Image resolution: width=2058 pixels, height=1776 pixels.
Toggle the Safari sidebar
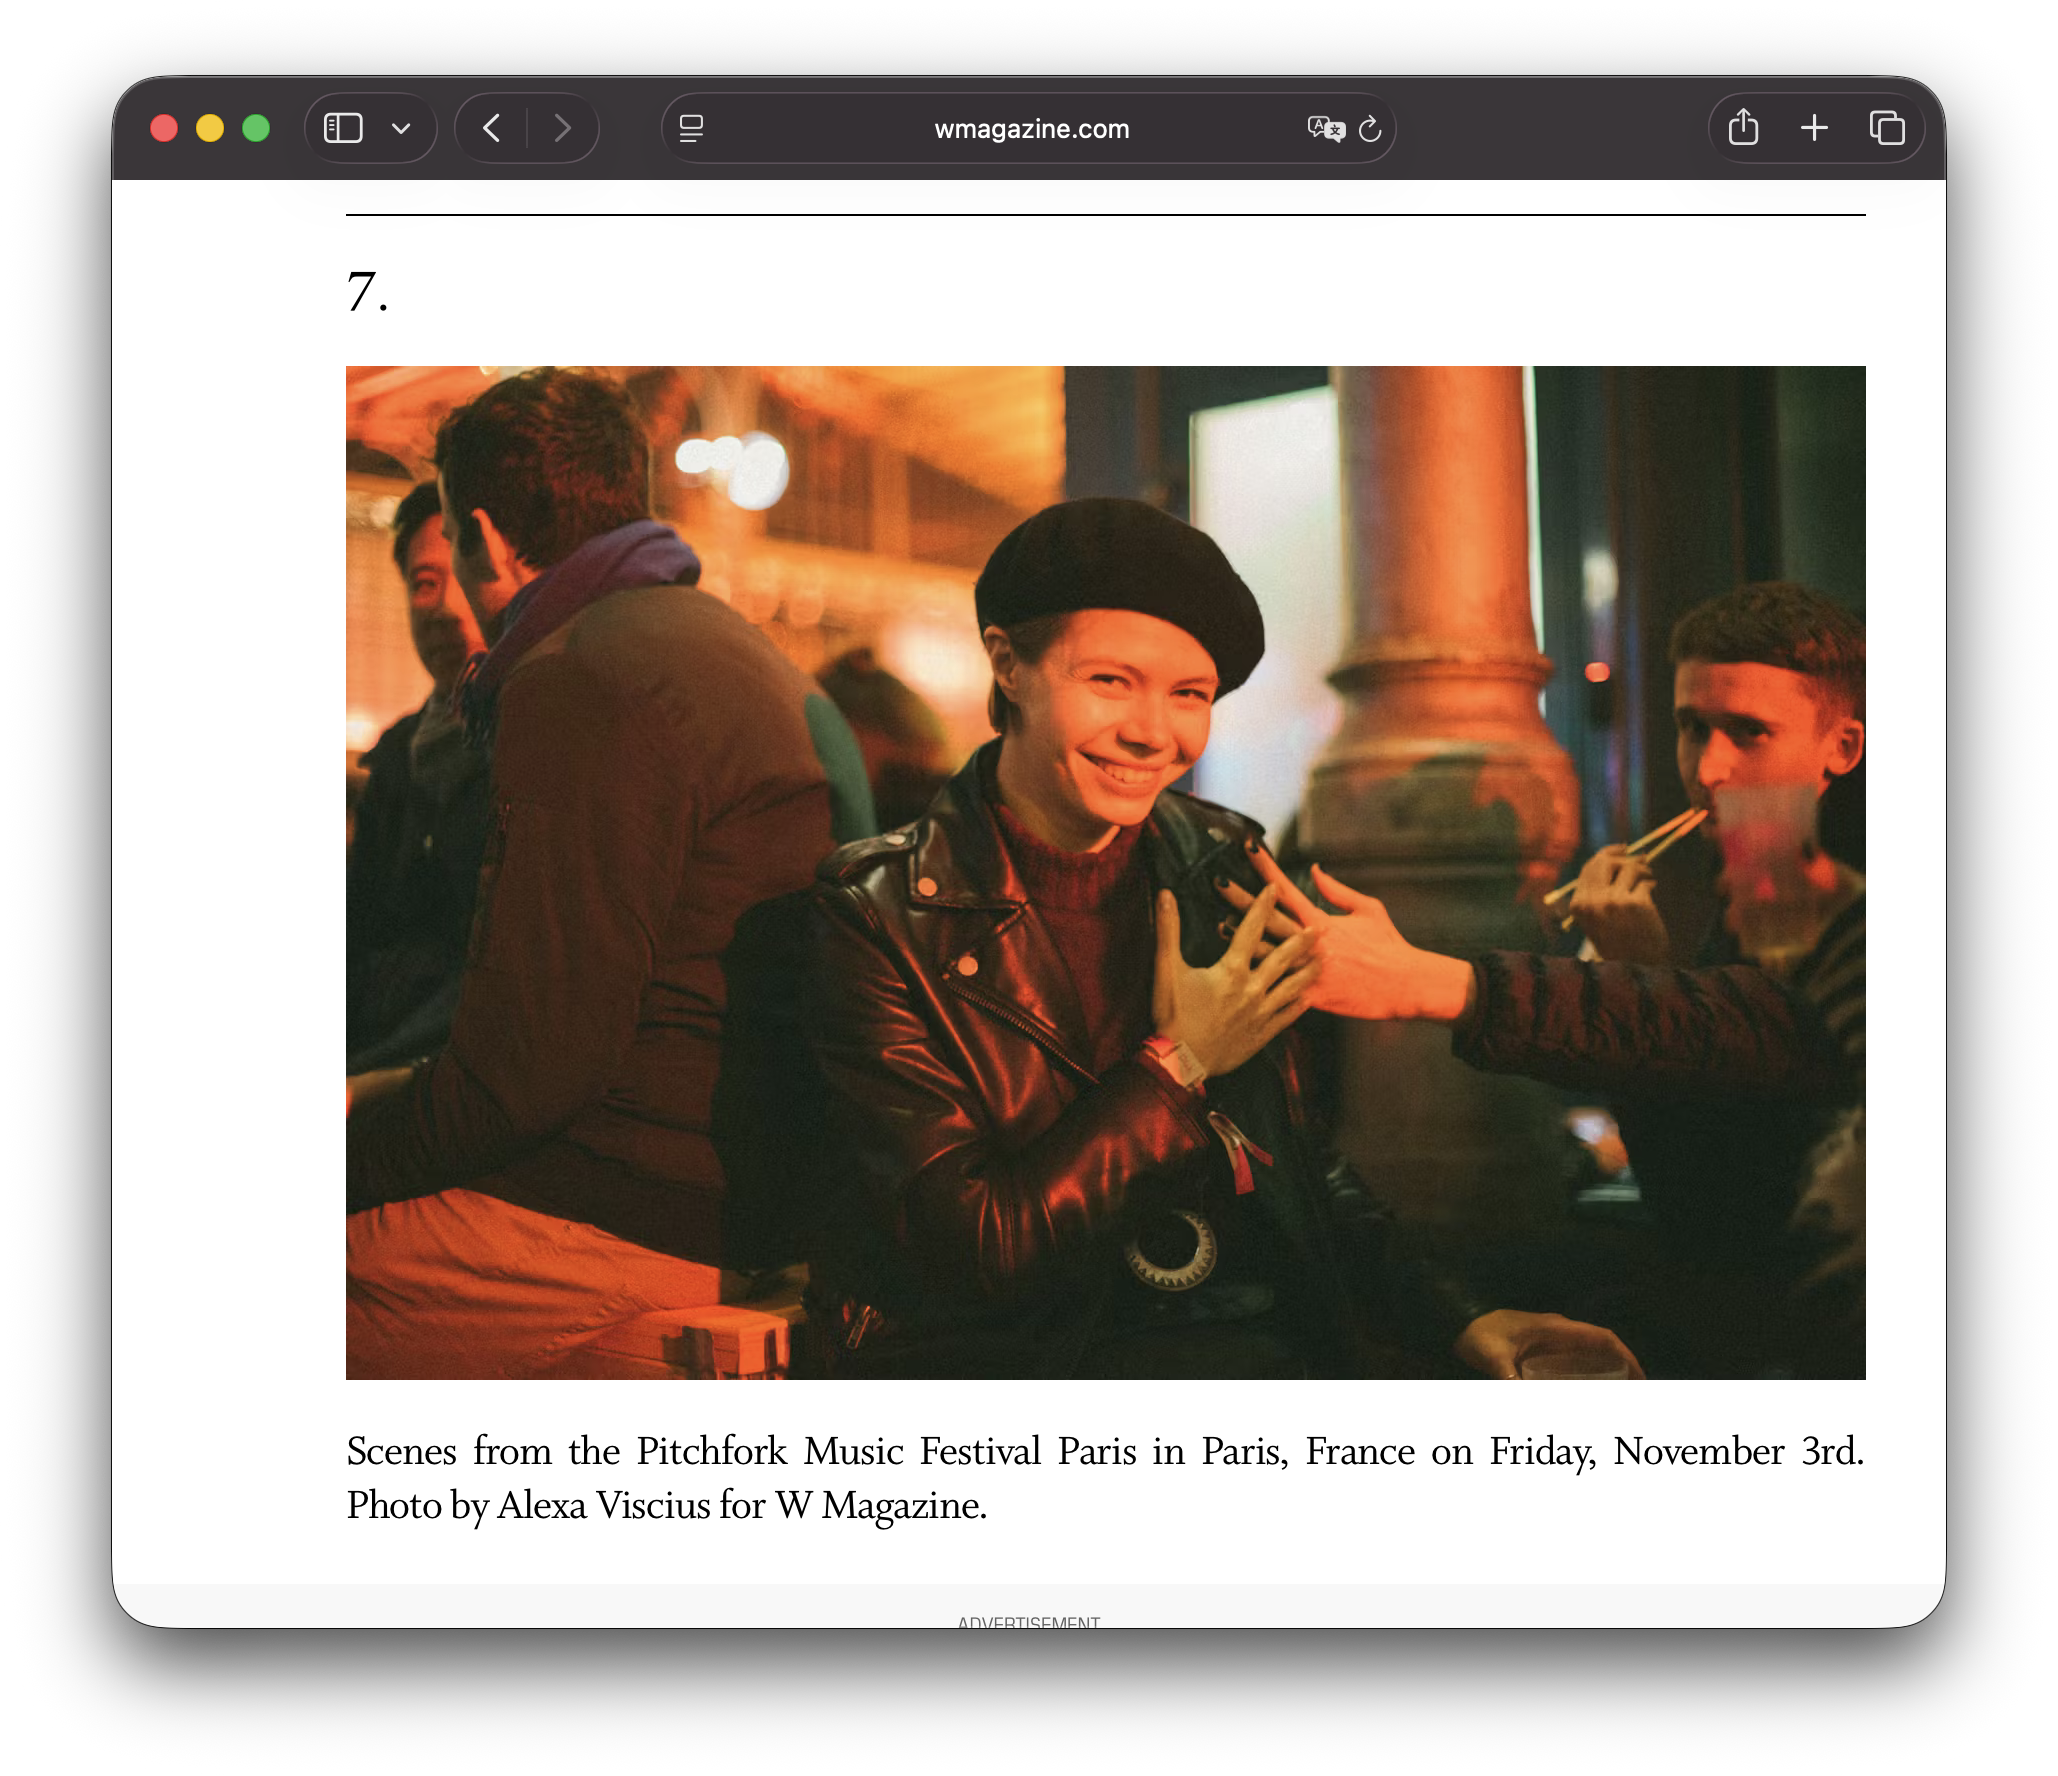click(x=343, y=128)
